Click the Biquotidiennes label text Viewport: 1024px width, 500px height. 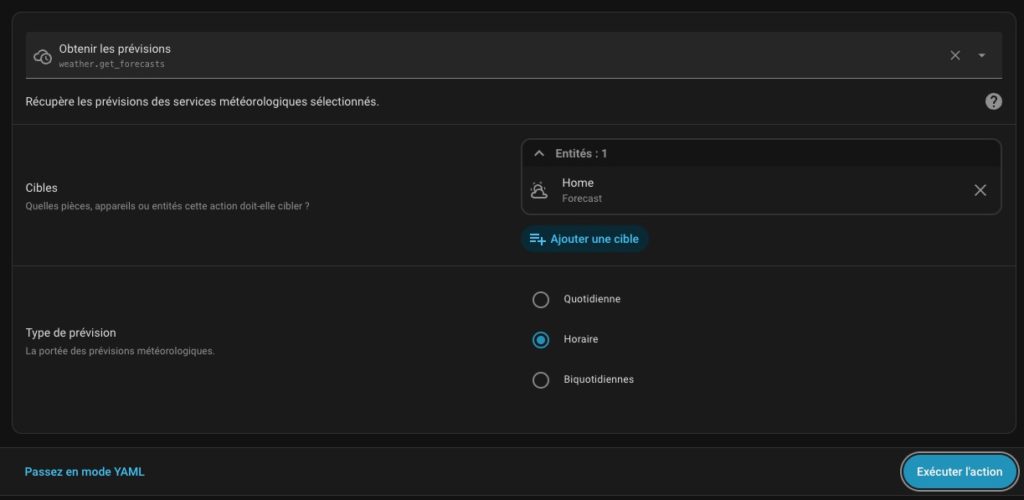(598, 380)
